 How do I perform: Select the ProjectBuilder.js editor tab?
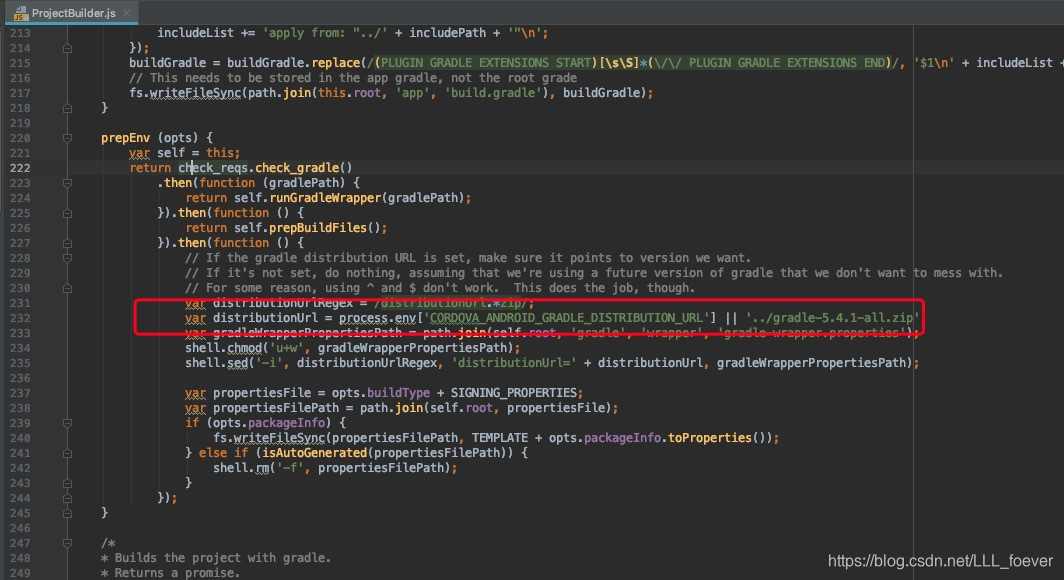[71, 12]
